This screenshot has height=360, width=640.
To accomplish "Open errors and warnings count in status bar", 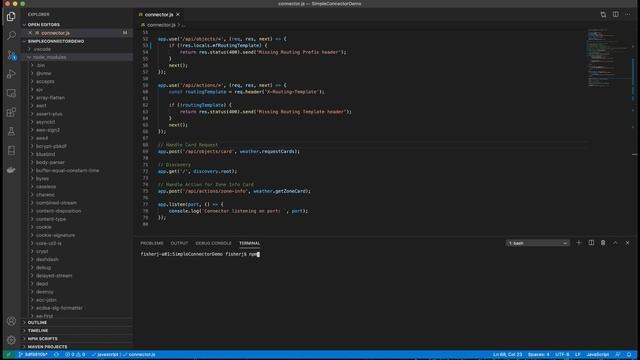I will click(75, 354).
